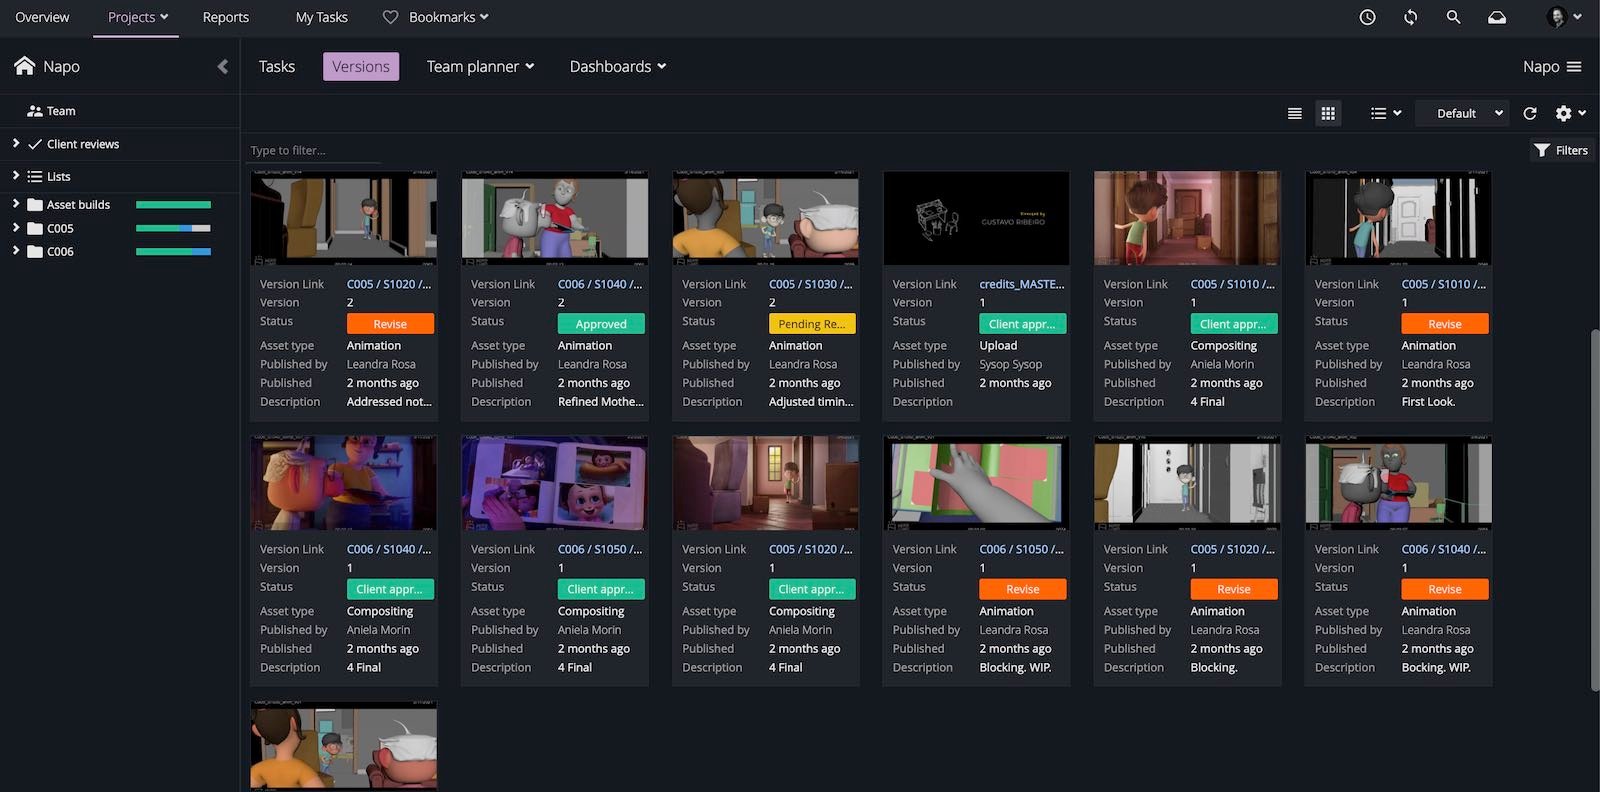The image size is (1600, 792).
Task: Open the gear settings menu
Action: pos(1569,113)
